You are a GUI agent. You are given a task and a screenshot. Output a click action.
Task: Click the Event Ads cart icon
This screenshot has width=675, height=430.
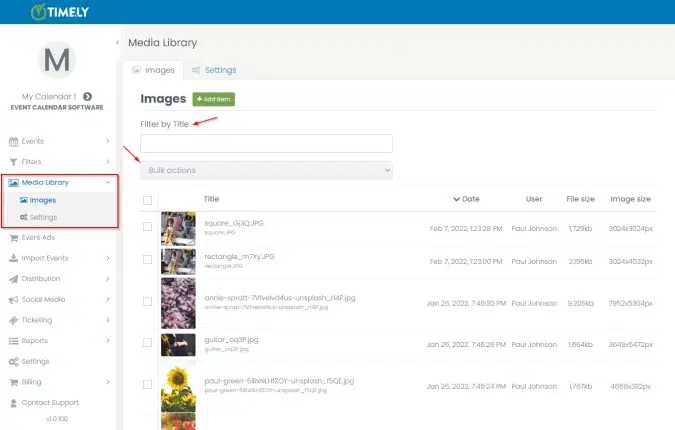(x=14, y=238)
